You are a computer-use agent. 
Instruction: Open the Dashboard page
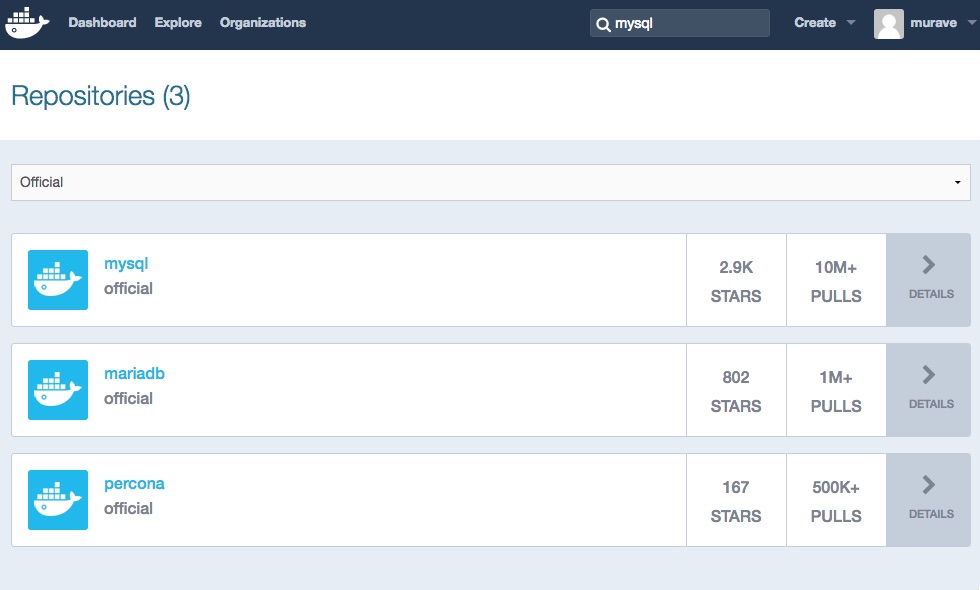tap(102, 22)
